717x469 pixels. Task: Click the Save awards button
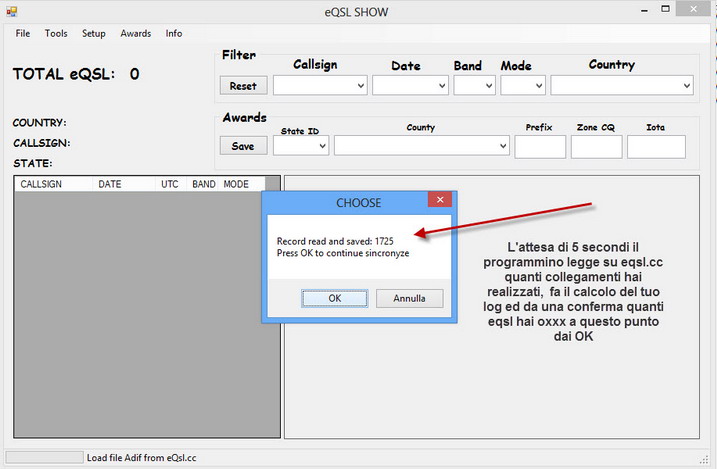[x=243, y=146]
